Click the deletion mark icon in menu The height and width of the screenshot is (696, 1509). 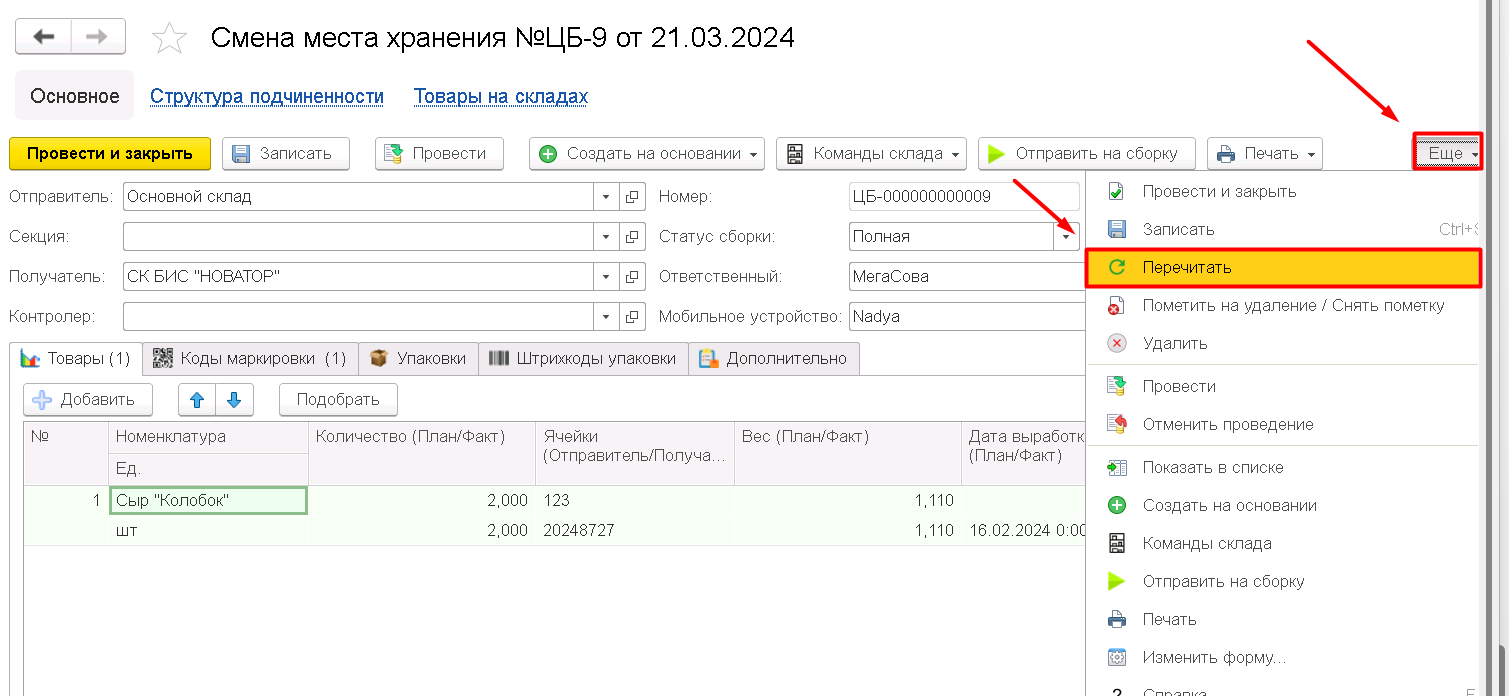coord(1117,306)
